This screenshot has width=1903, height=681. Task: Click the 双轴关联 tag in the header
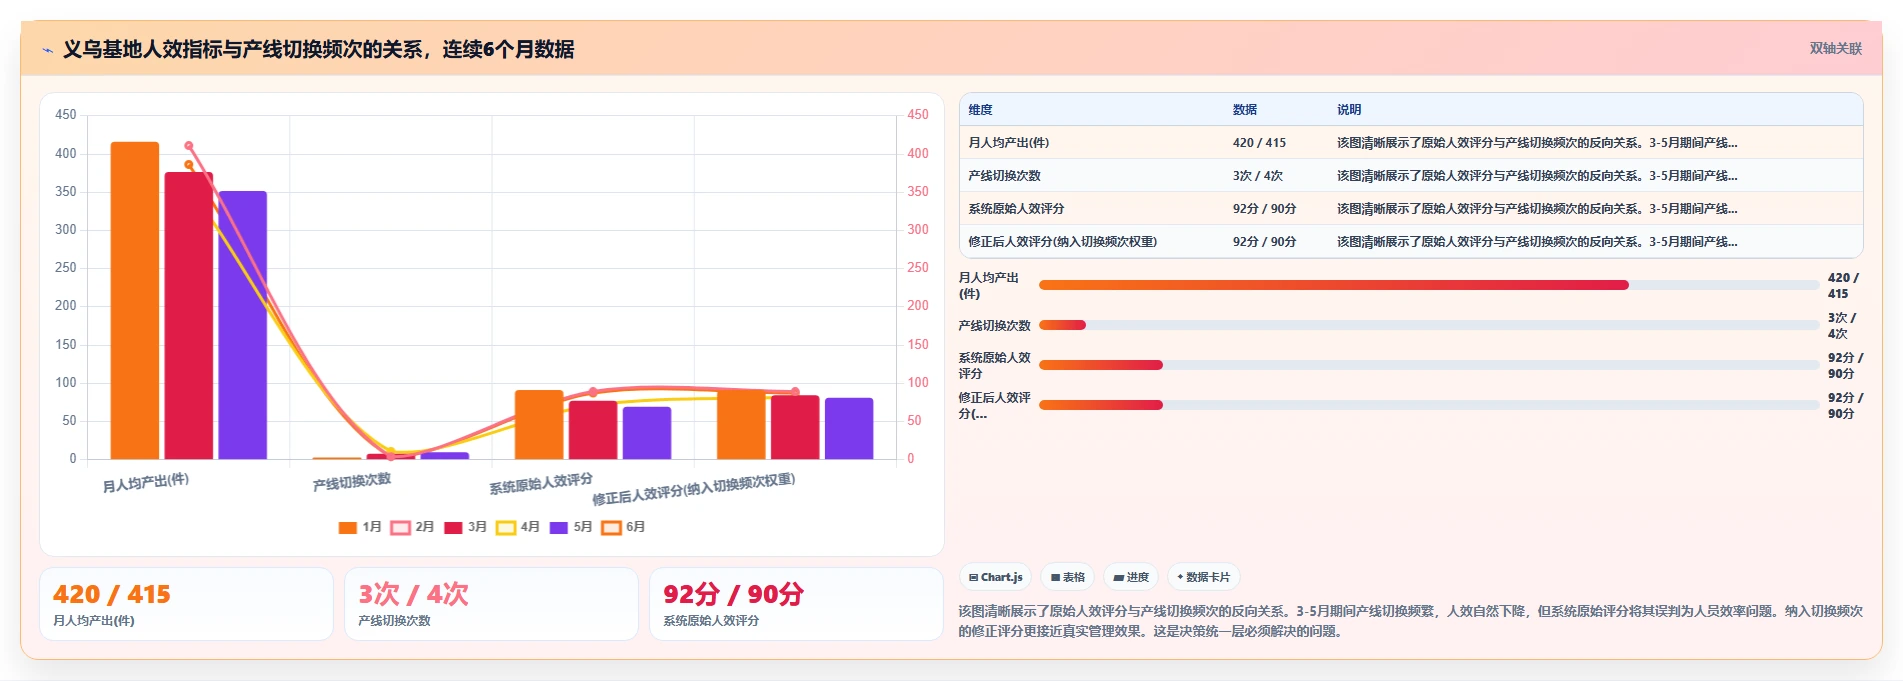pos(1835,48)
